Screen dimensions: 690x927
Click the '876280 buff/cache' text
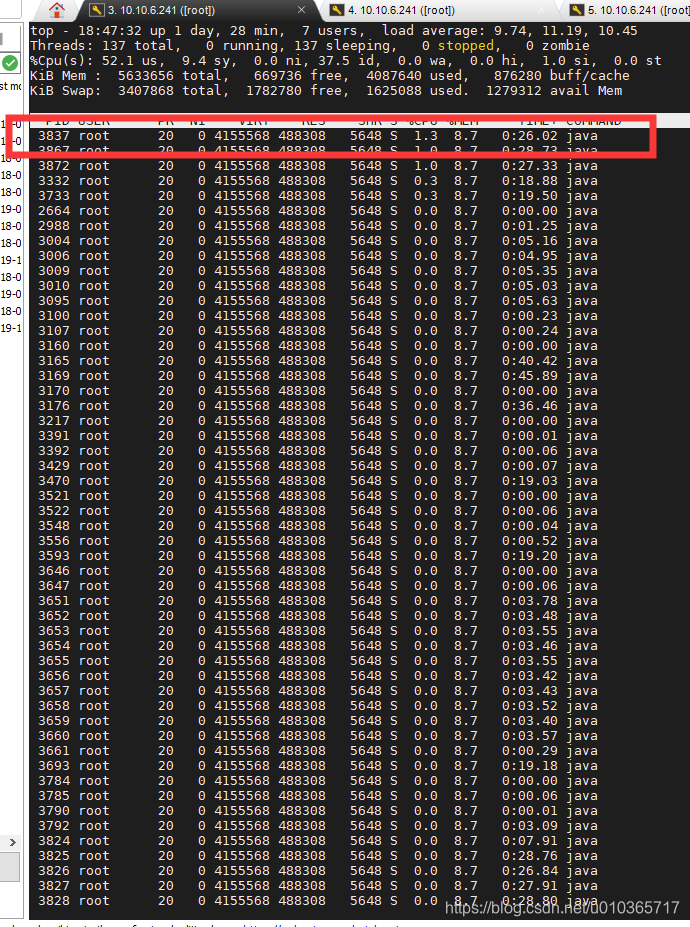(562, 76)
